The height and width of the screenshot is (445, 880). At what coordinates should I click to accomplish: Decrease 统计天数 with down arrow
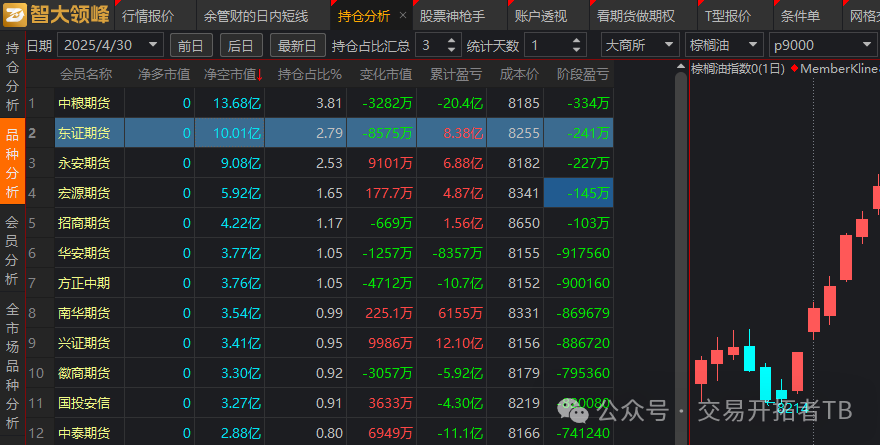[576, 51]
